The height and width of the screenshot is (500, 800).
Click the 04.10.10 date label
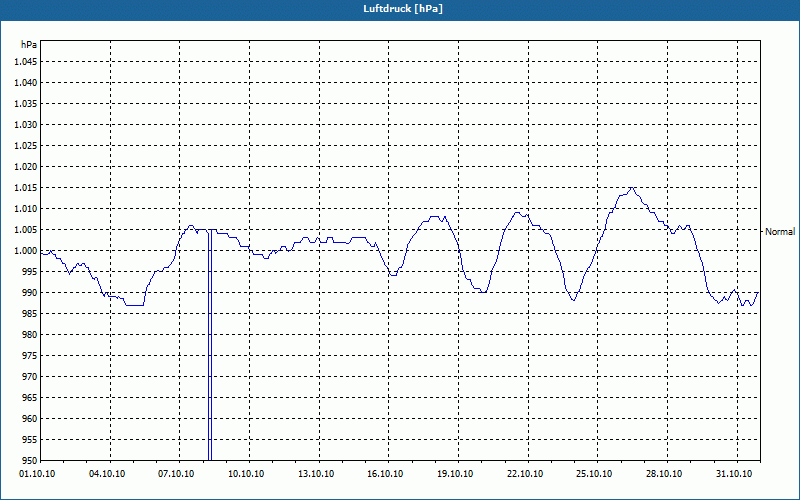(107, 474)
